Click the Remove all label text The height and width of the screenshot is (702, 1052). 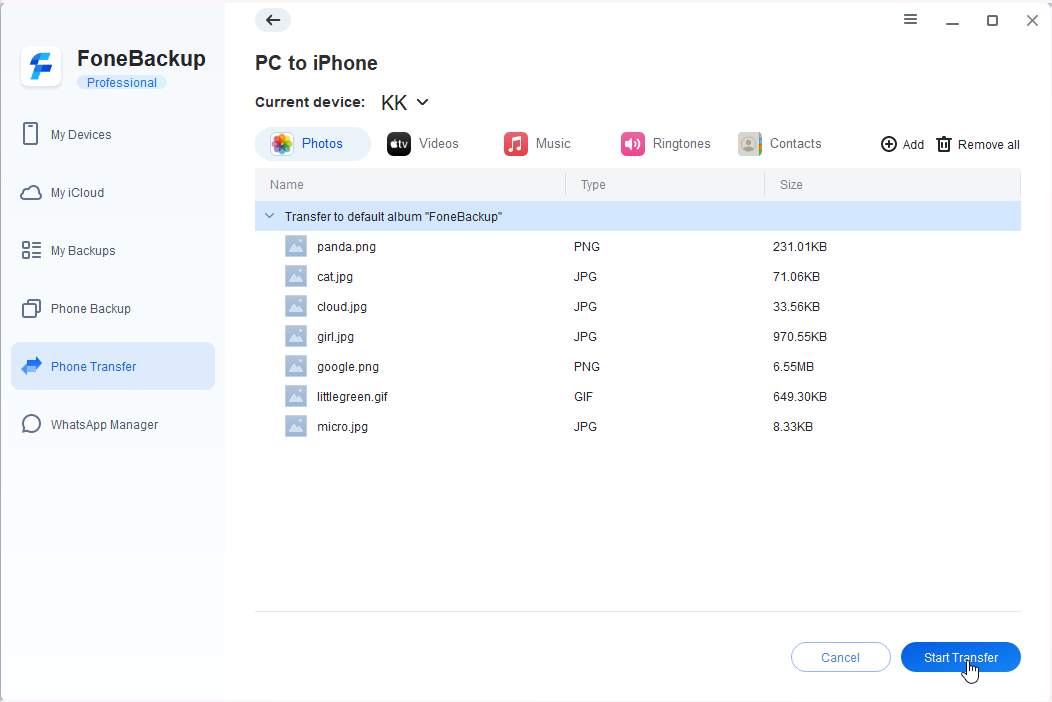[x=988, y=144]
